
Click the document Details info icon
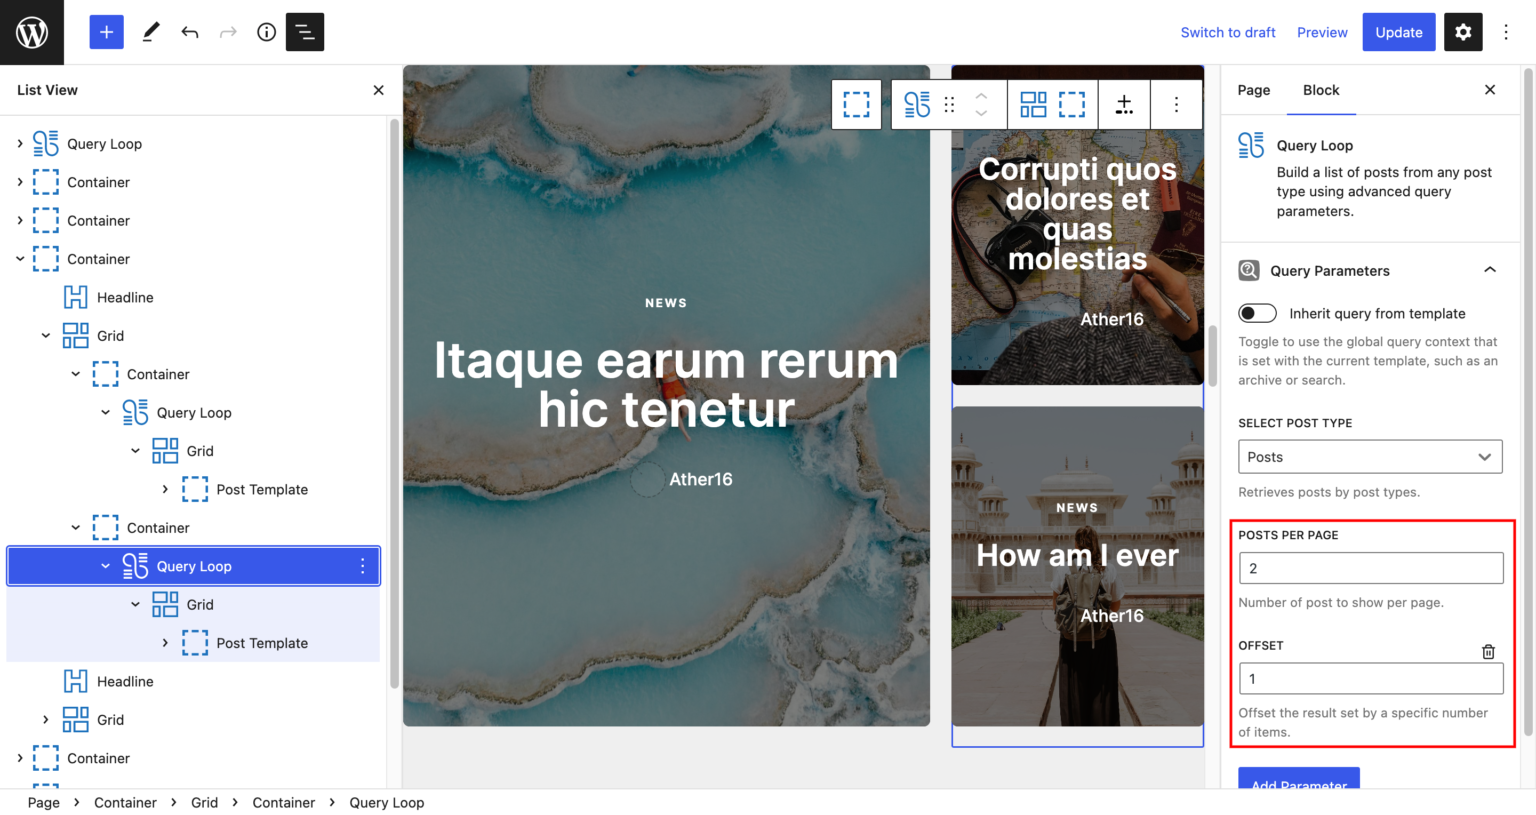(x=265, y=32)
